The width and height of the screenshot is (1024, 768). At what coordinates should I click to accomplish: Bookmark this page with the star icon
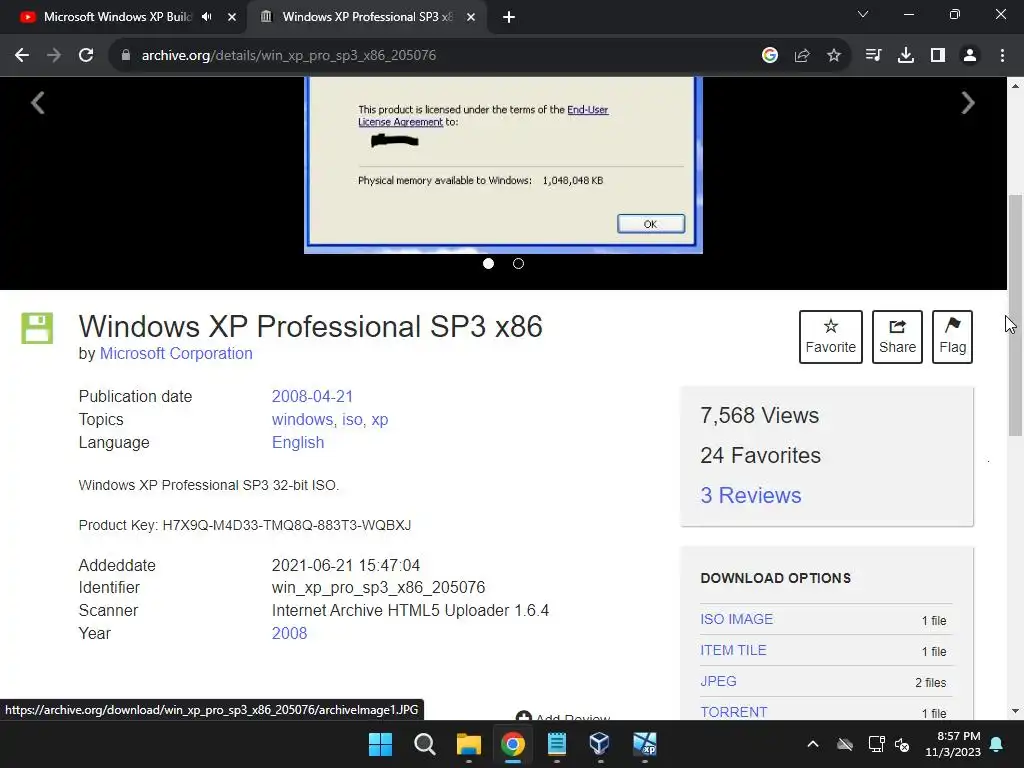tap(834, 56)
